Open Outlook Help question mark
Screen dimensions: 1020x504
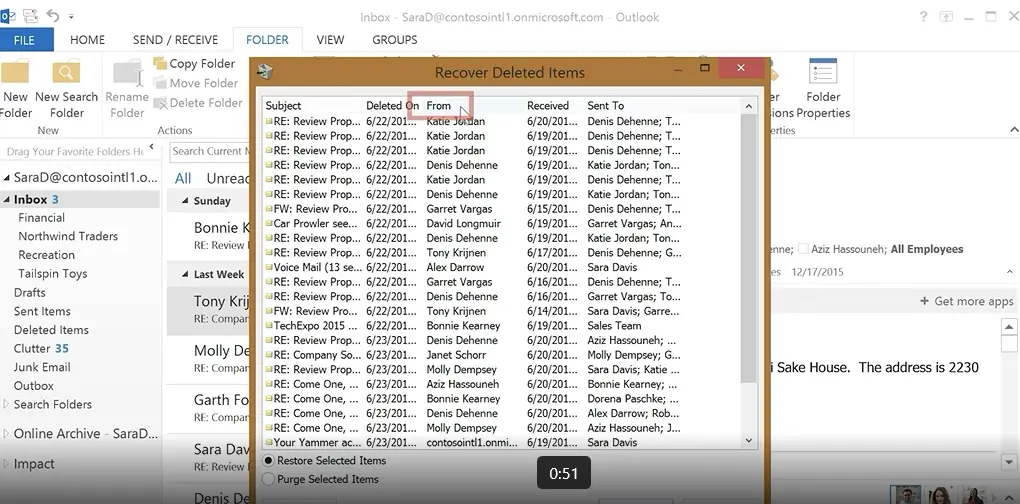(923, 17)
